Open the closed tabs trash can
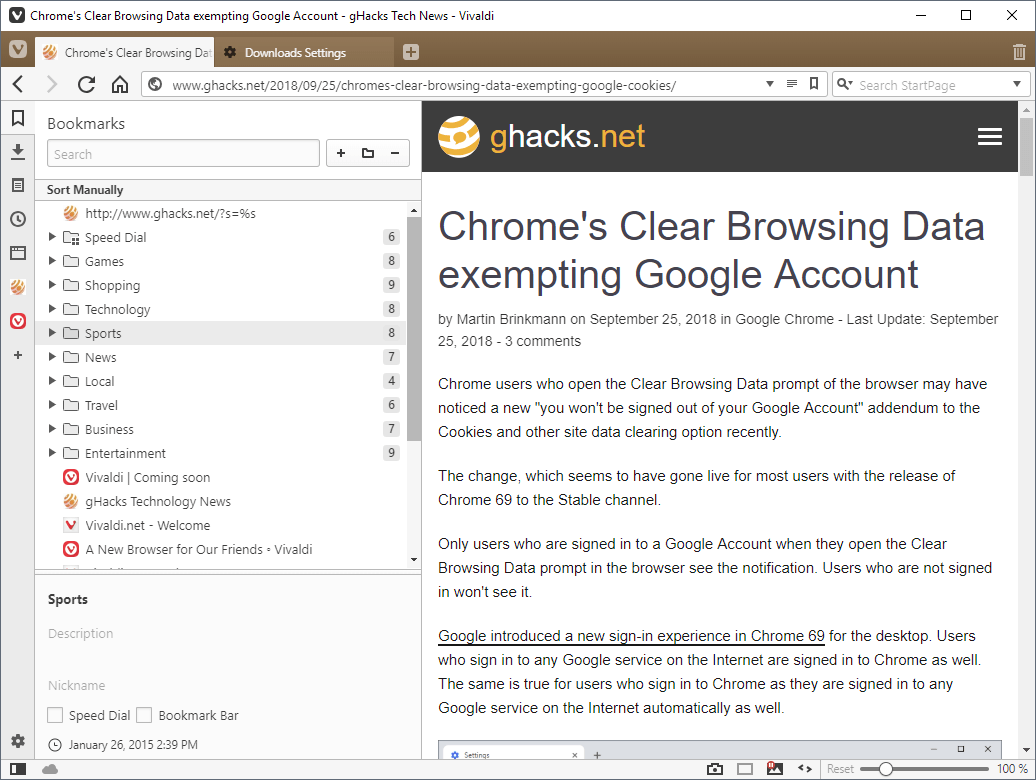The image size is (1036, 780). click(1019, 52)
